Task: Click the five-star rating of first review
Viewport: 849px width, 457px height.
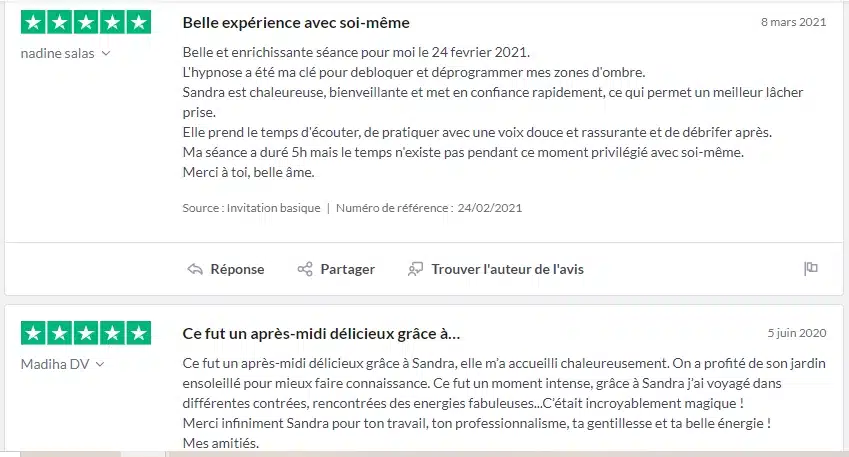Action: coord(86,22)
